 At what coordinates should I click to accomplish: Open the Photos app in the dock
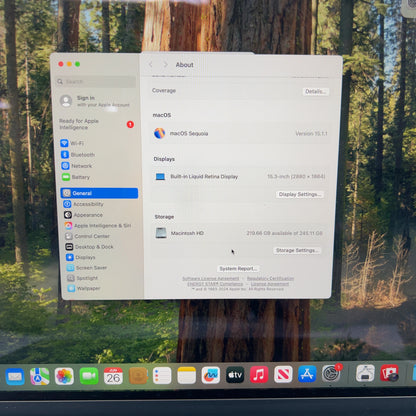(64, 376)
